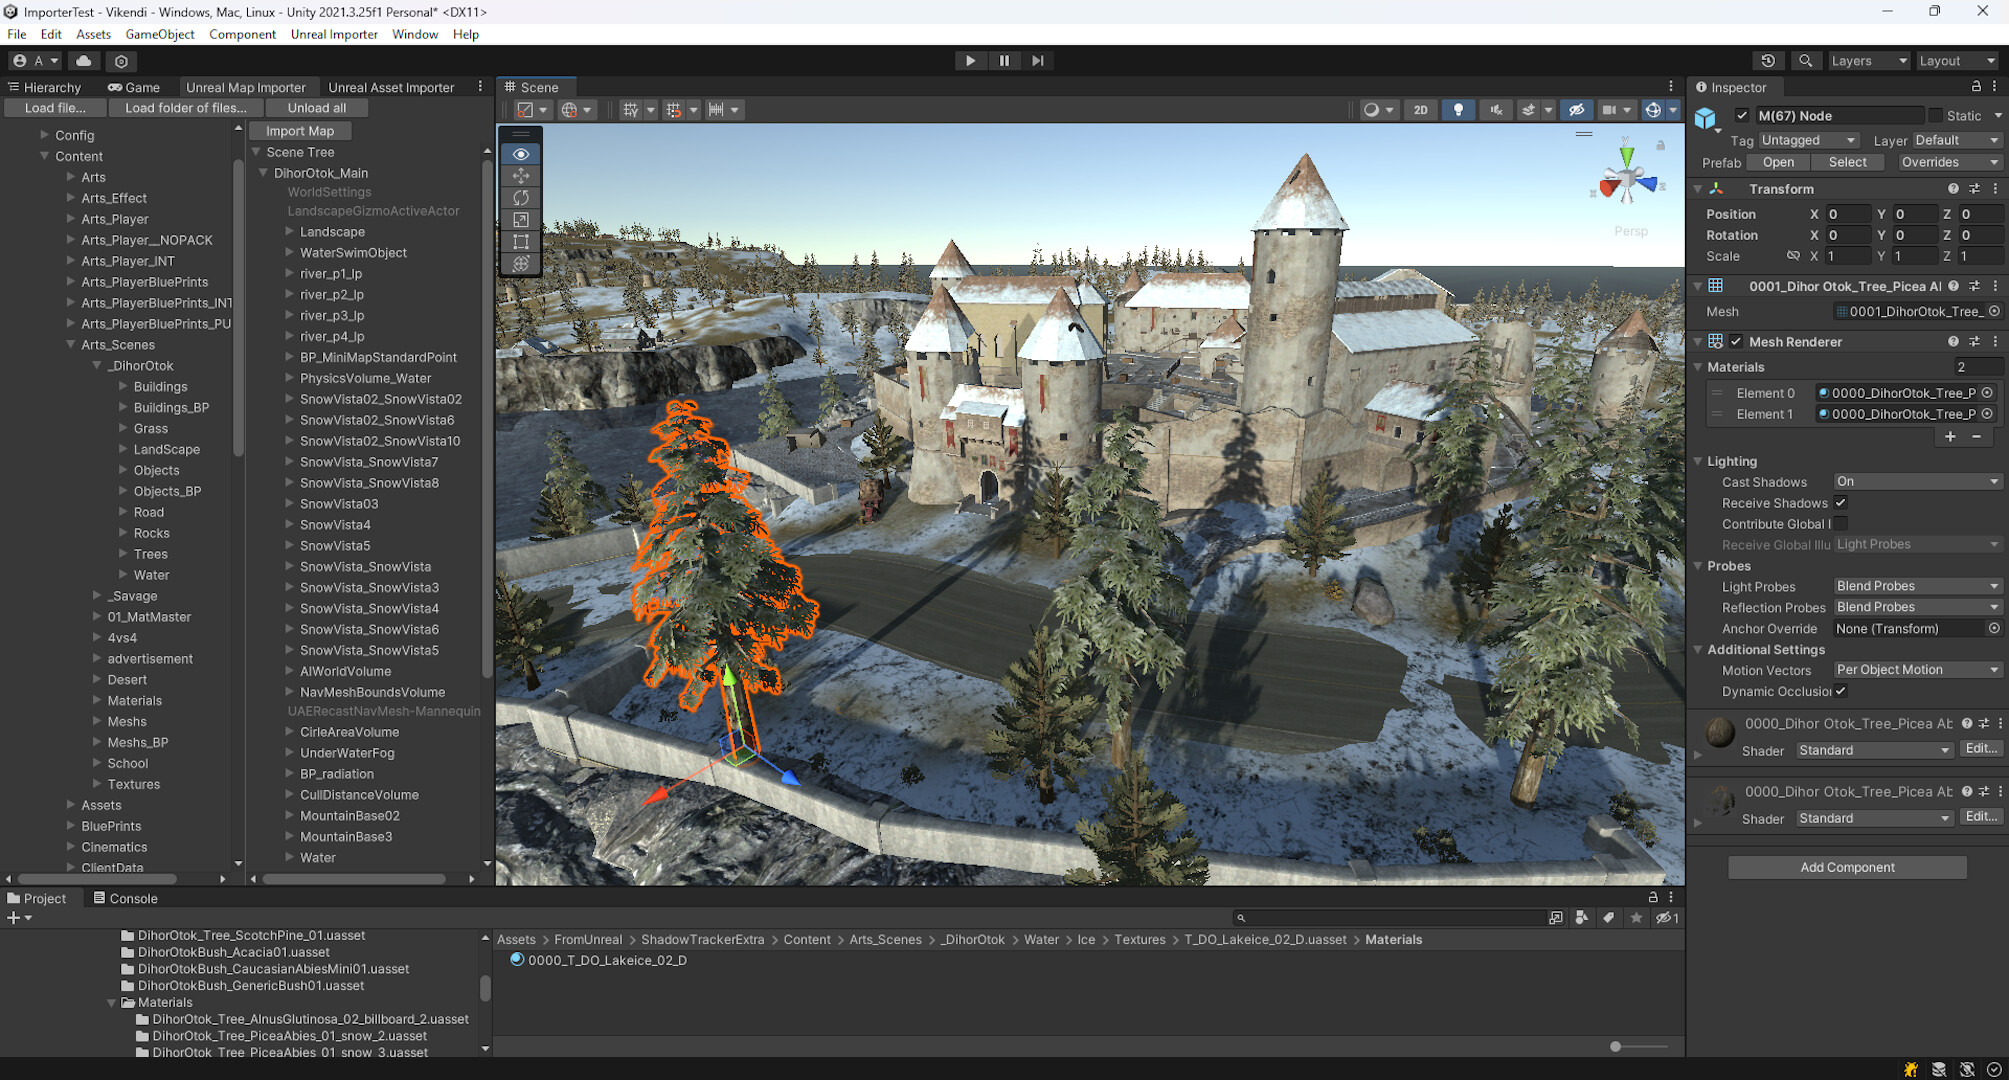Toggle scene lighting with the lightbulb button
The height and width of the screenshot is (1080, 2009).
pos(1458,109)
